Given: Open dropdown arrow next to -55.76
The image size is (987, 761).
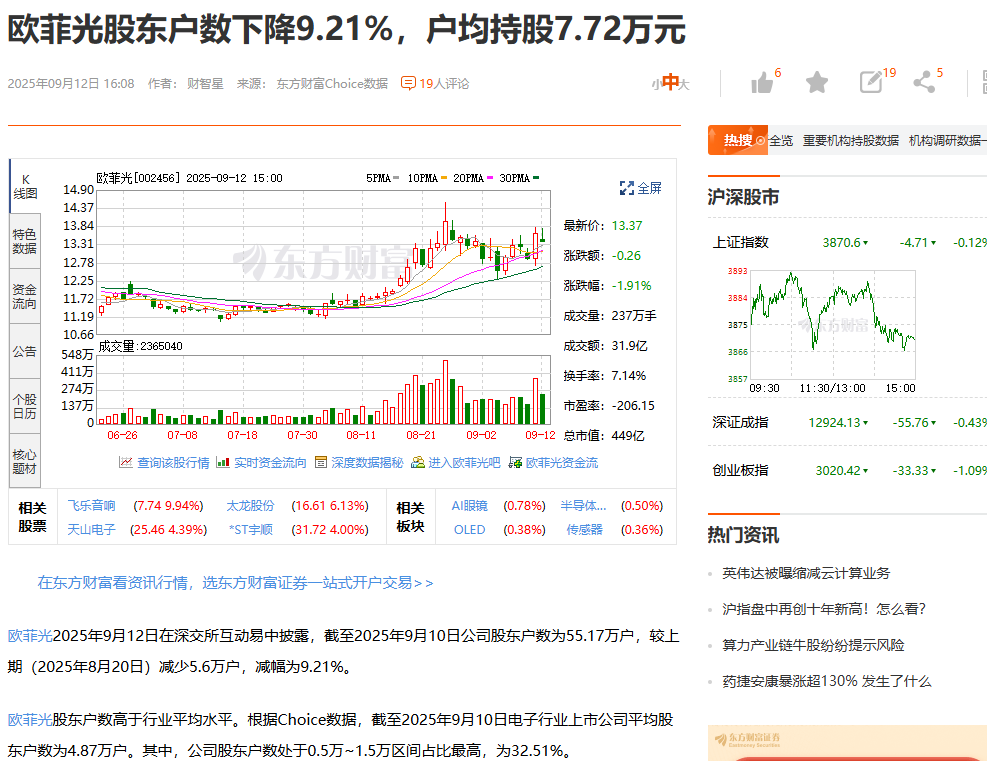Looking at the screenshot, I should [933, 423].
